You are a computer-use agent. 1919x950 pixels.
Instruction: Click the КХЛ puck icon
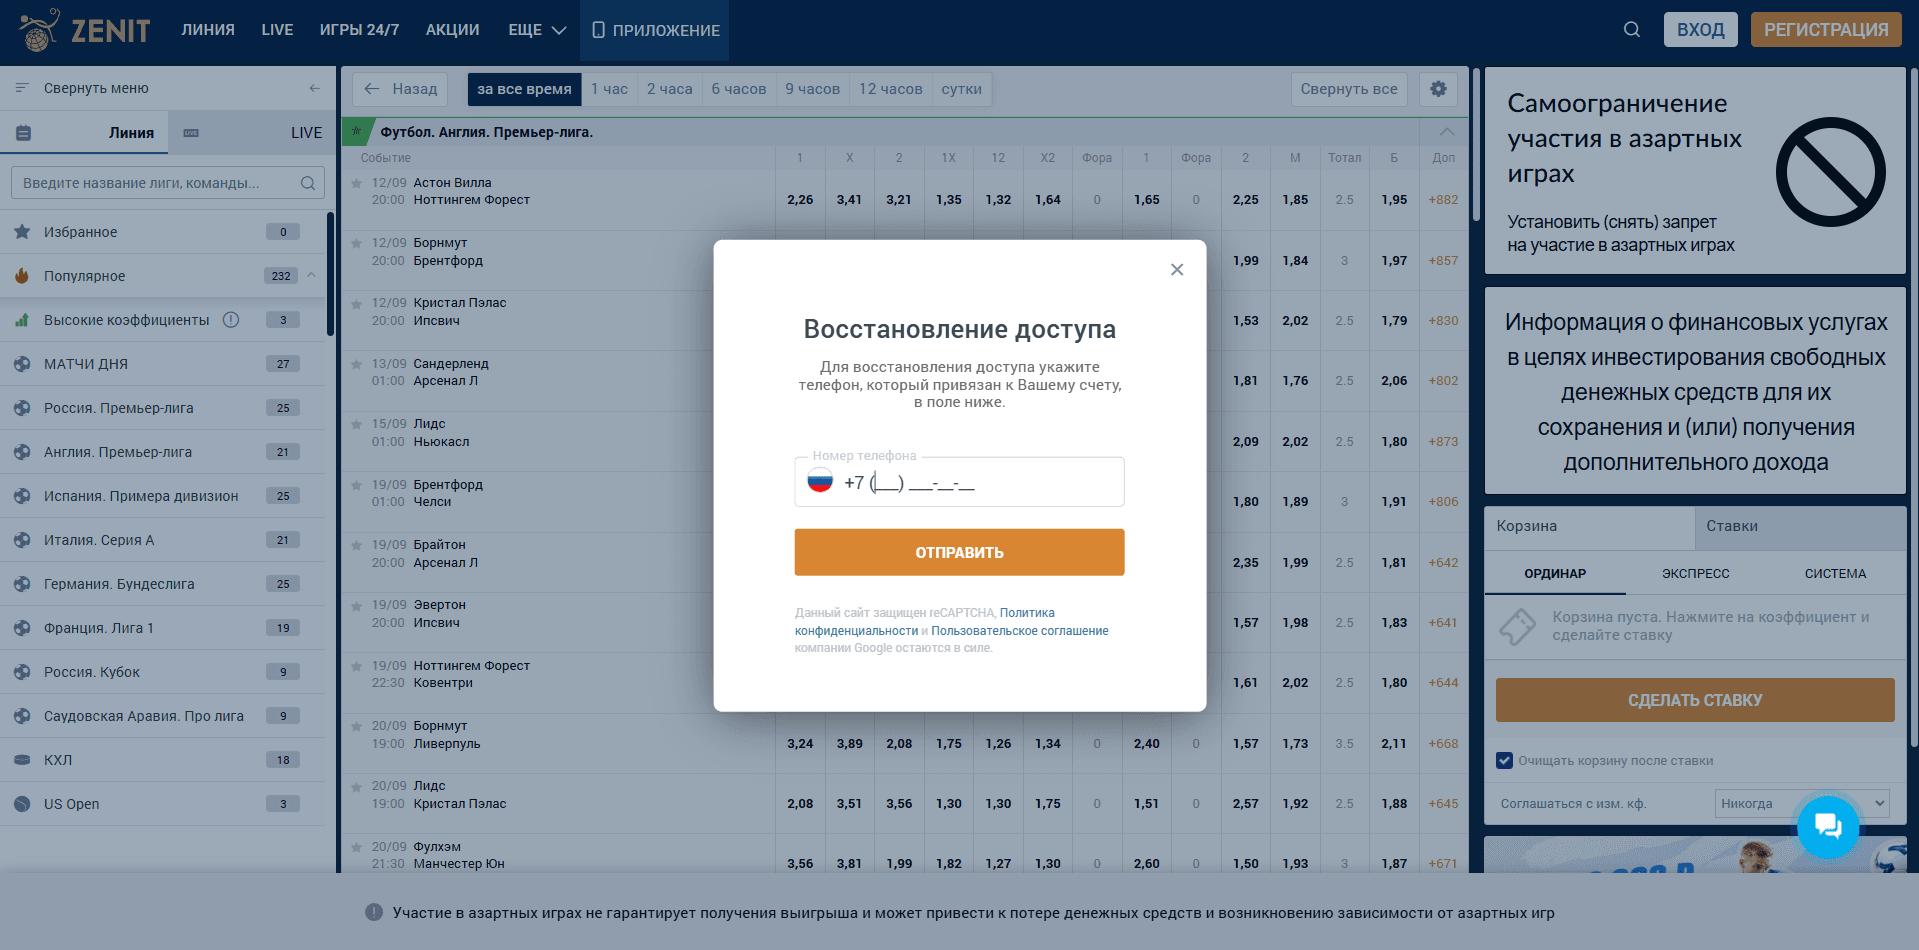tap(22, 760)
